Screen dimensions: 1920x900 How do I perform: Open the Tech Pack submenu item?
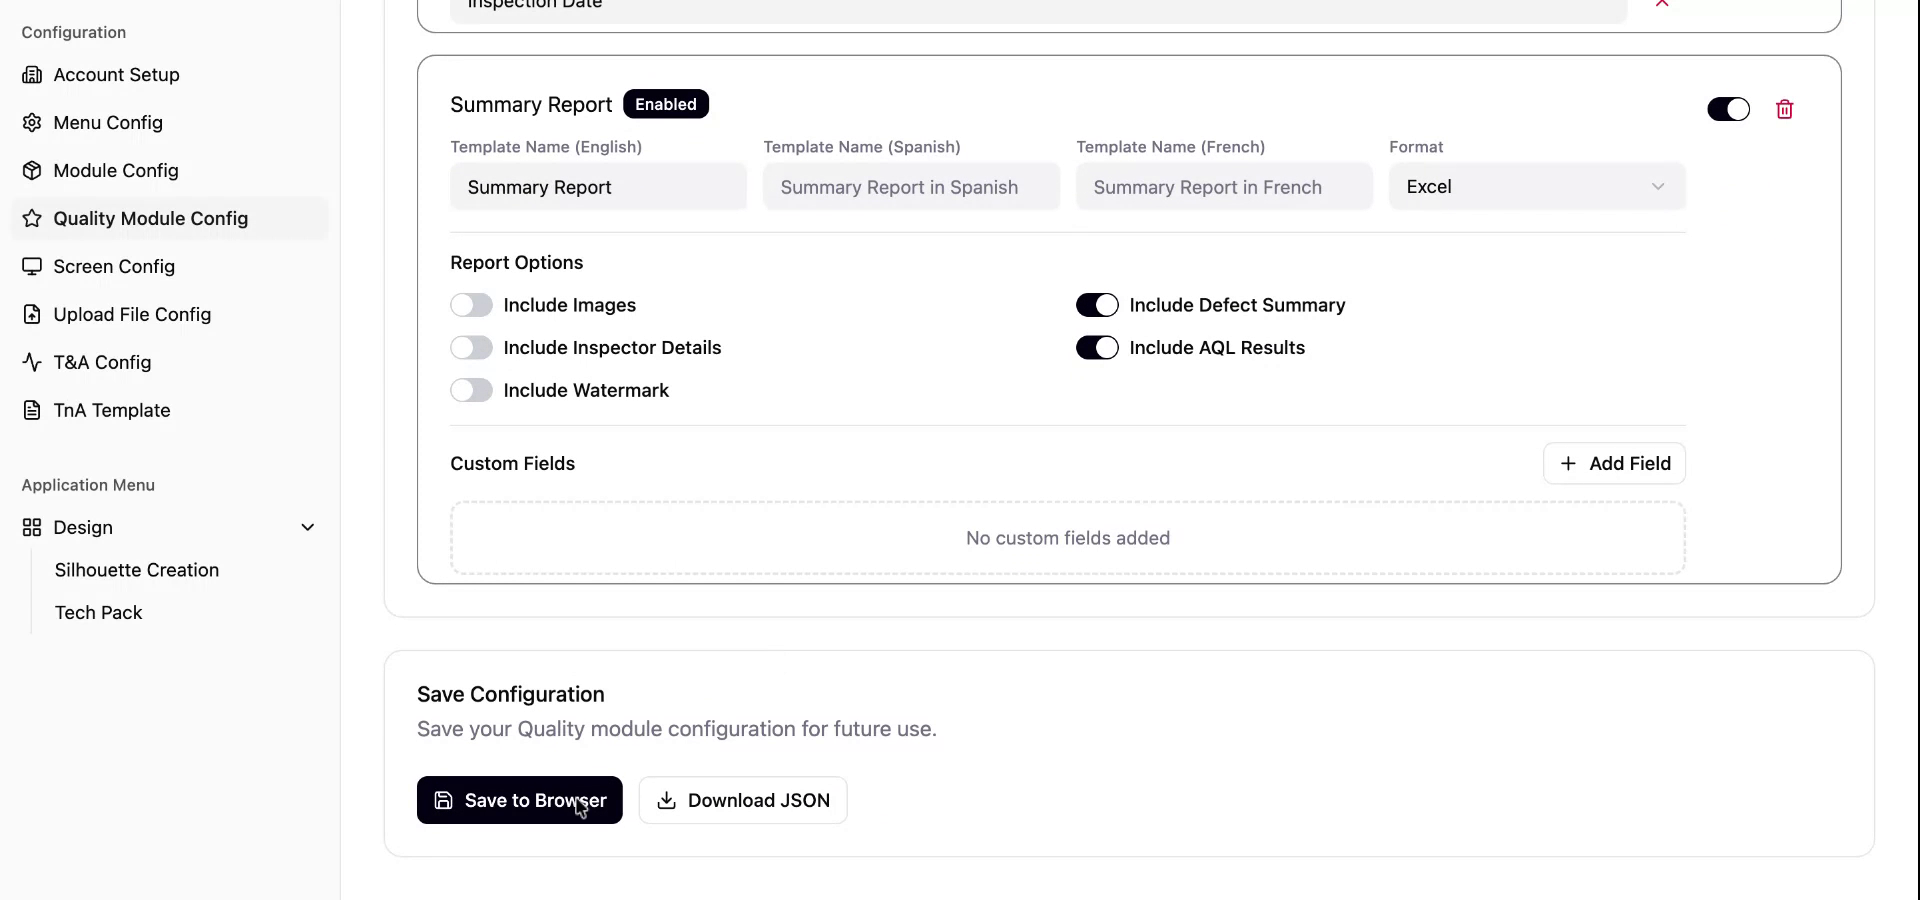tap(98, 613)
